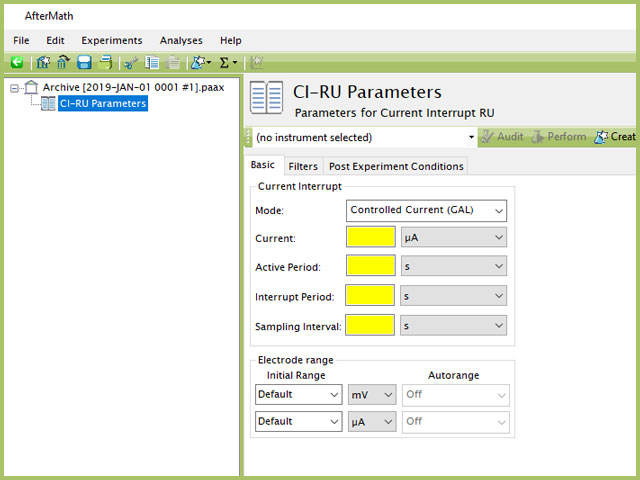The image size is (640, 480).
Task: Click the Audit button
Action: (x=502, y=136)
